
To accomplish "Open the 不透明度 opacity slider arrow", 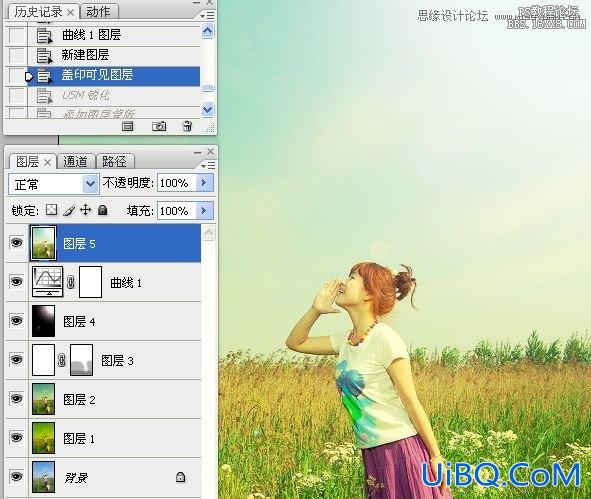I will click(x=204, y=183).
